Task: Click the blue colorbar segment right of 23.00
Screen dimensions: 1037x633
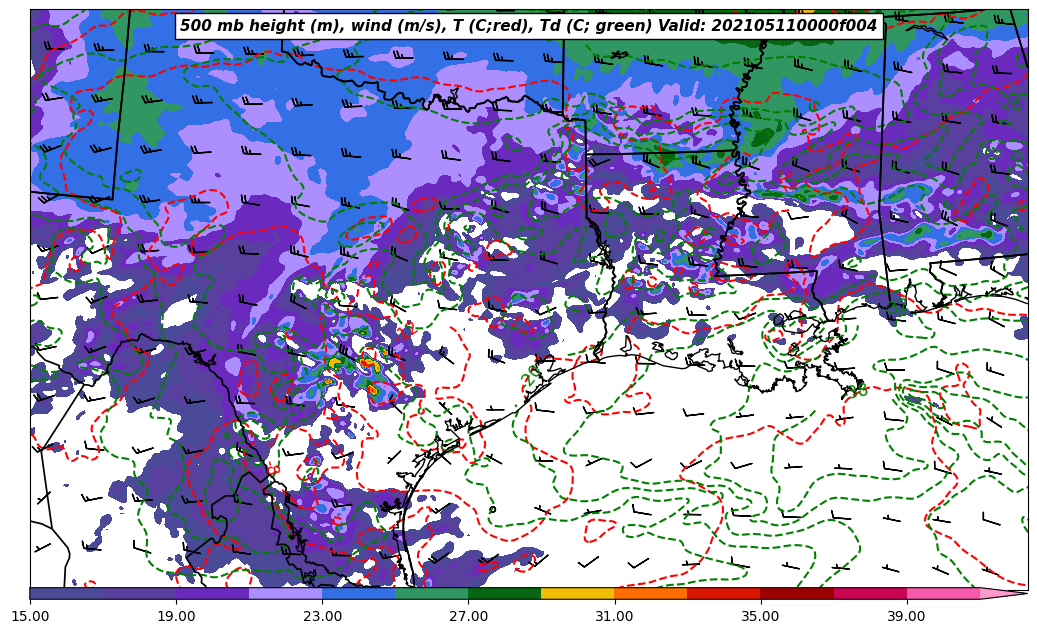Action: [358, 593]
